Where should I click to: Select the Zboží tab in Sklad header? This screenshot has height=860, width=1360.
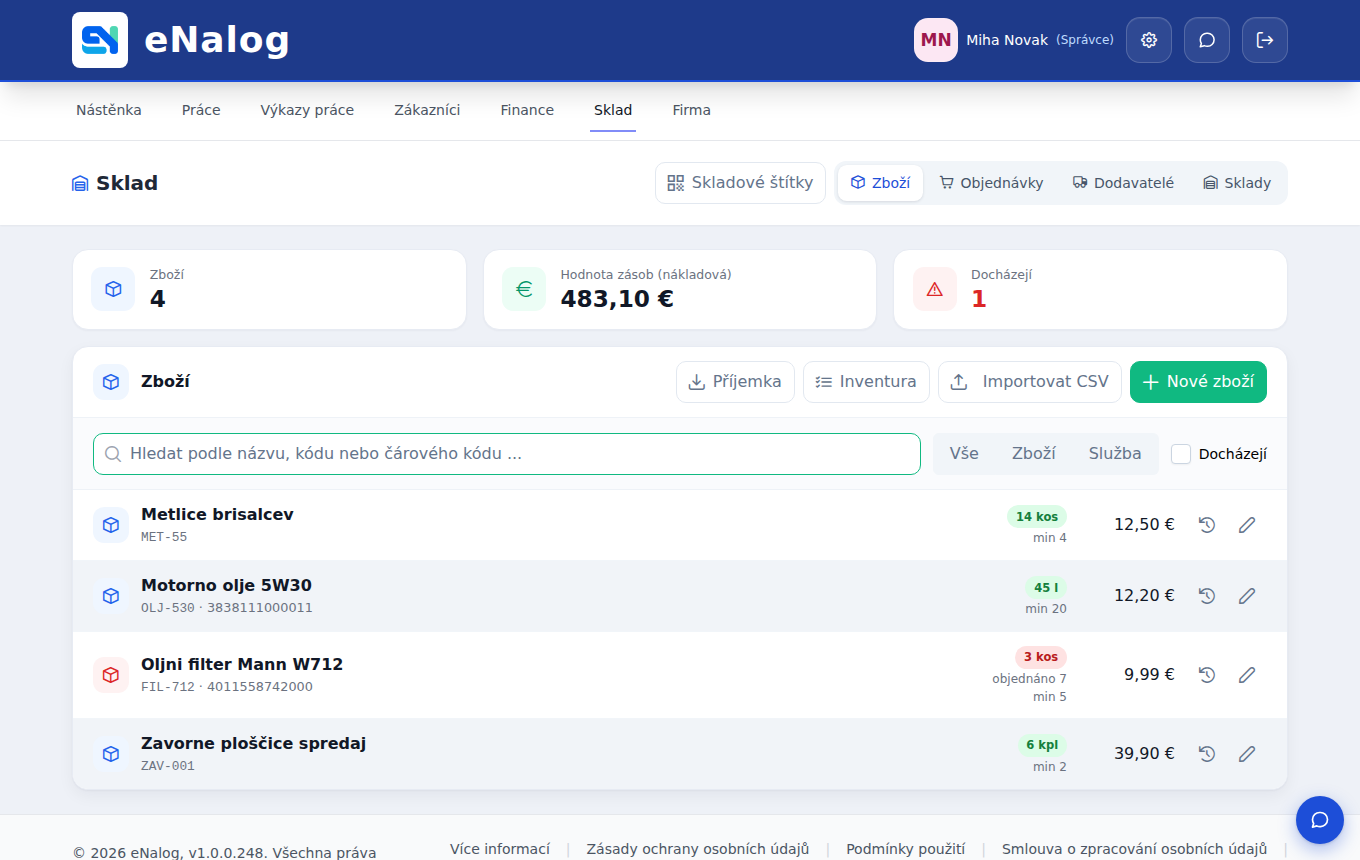coord(880,183)
